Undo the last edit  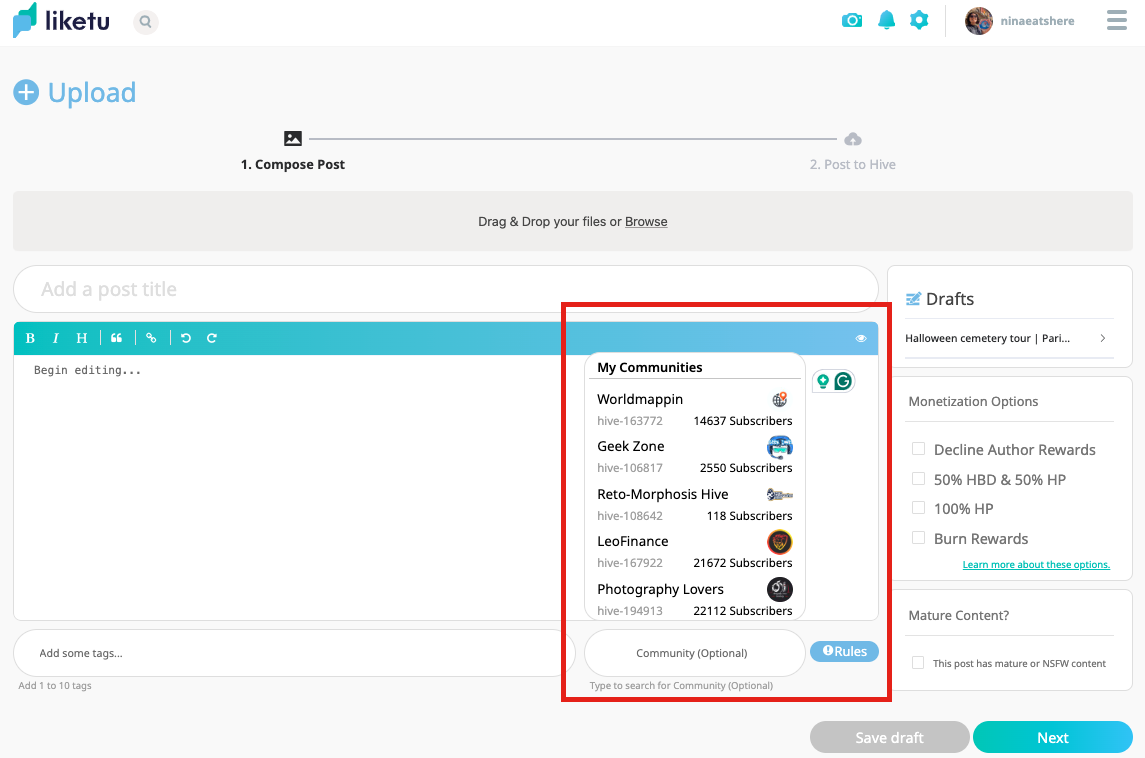186,338
